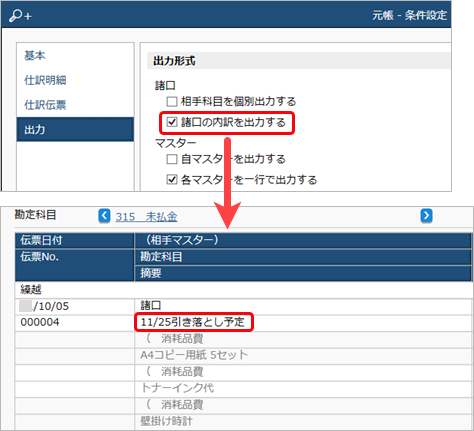474x431 pixels.
Task: Go to previous account with left arrow
Action: 104,216
